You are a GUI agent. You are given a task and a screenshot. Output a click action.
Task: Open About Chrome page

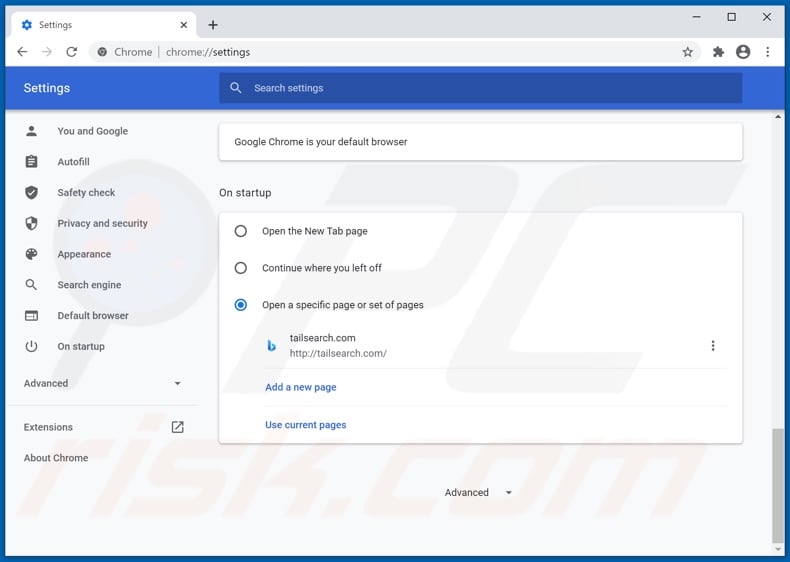point(56,458)
